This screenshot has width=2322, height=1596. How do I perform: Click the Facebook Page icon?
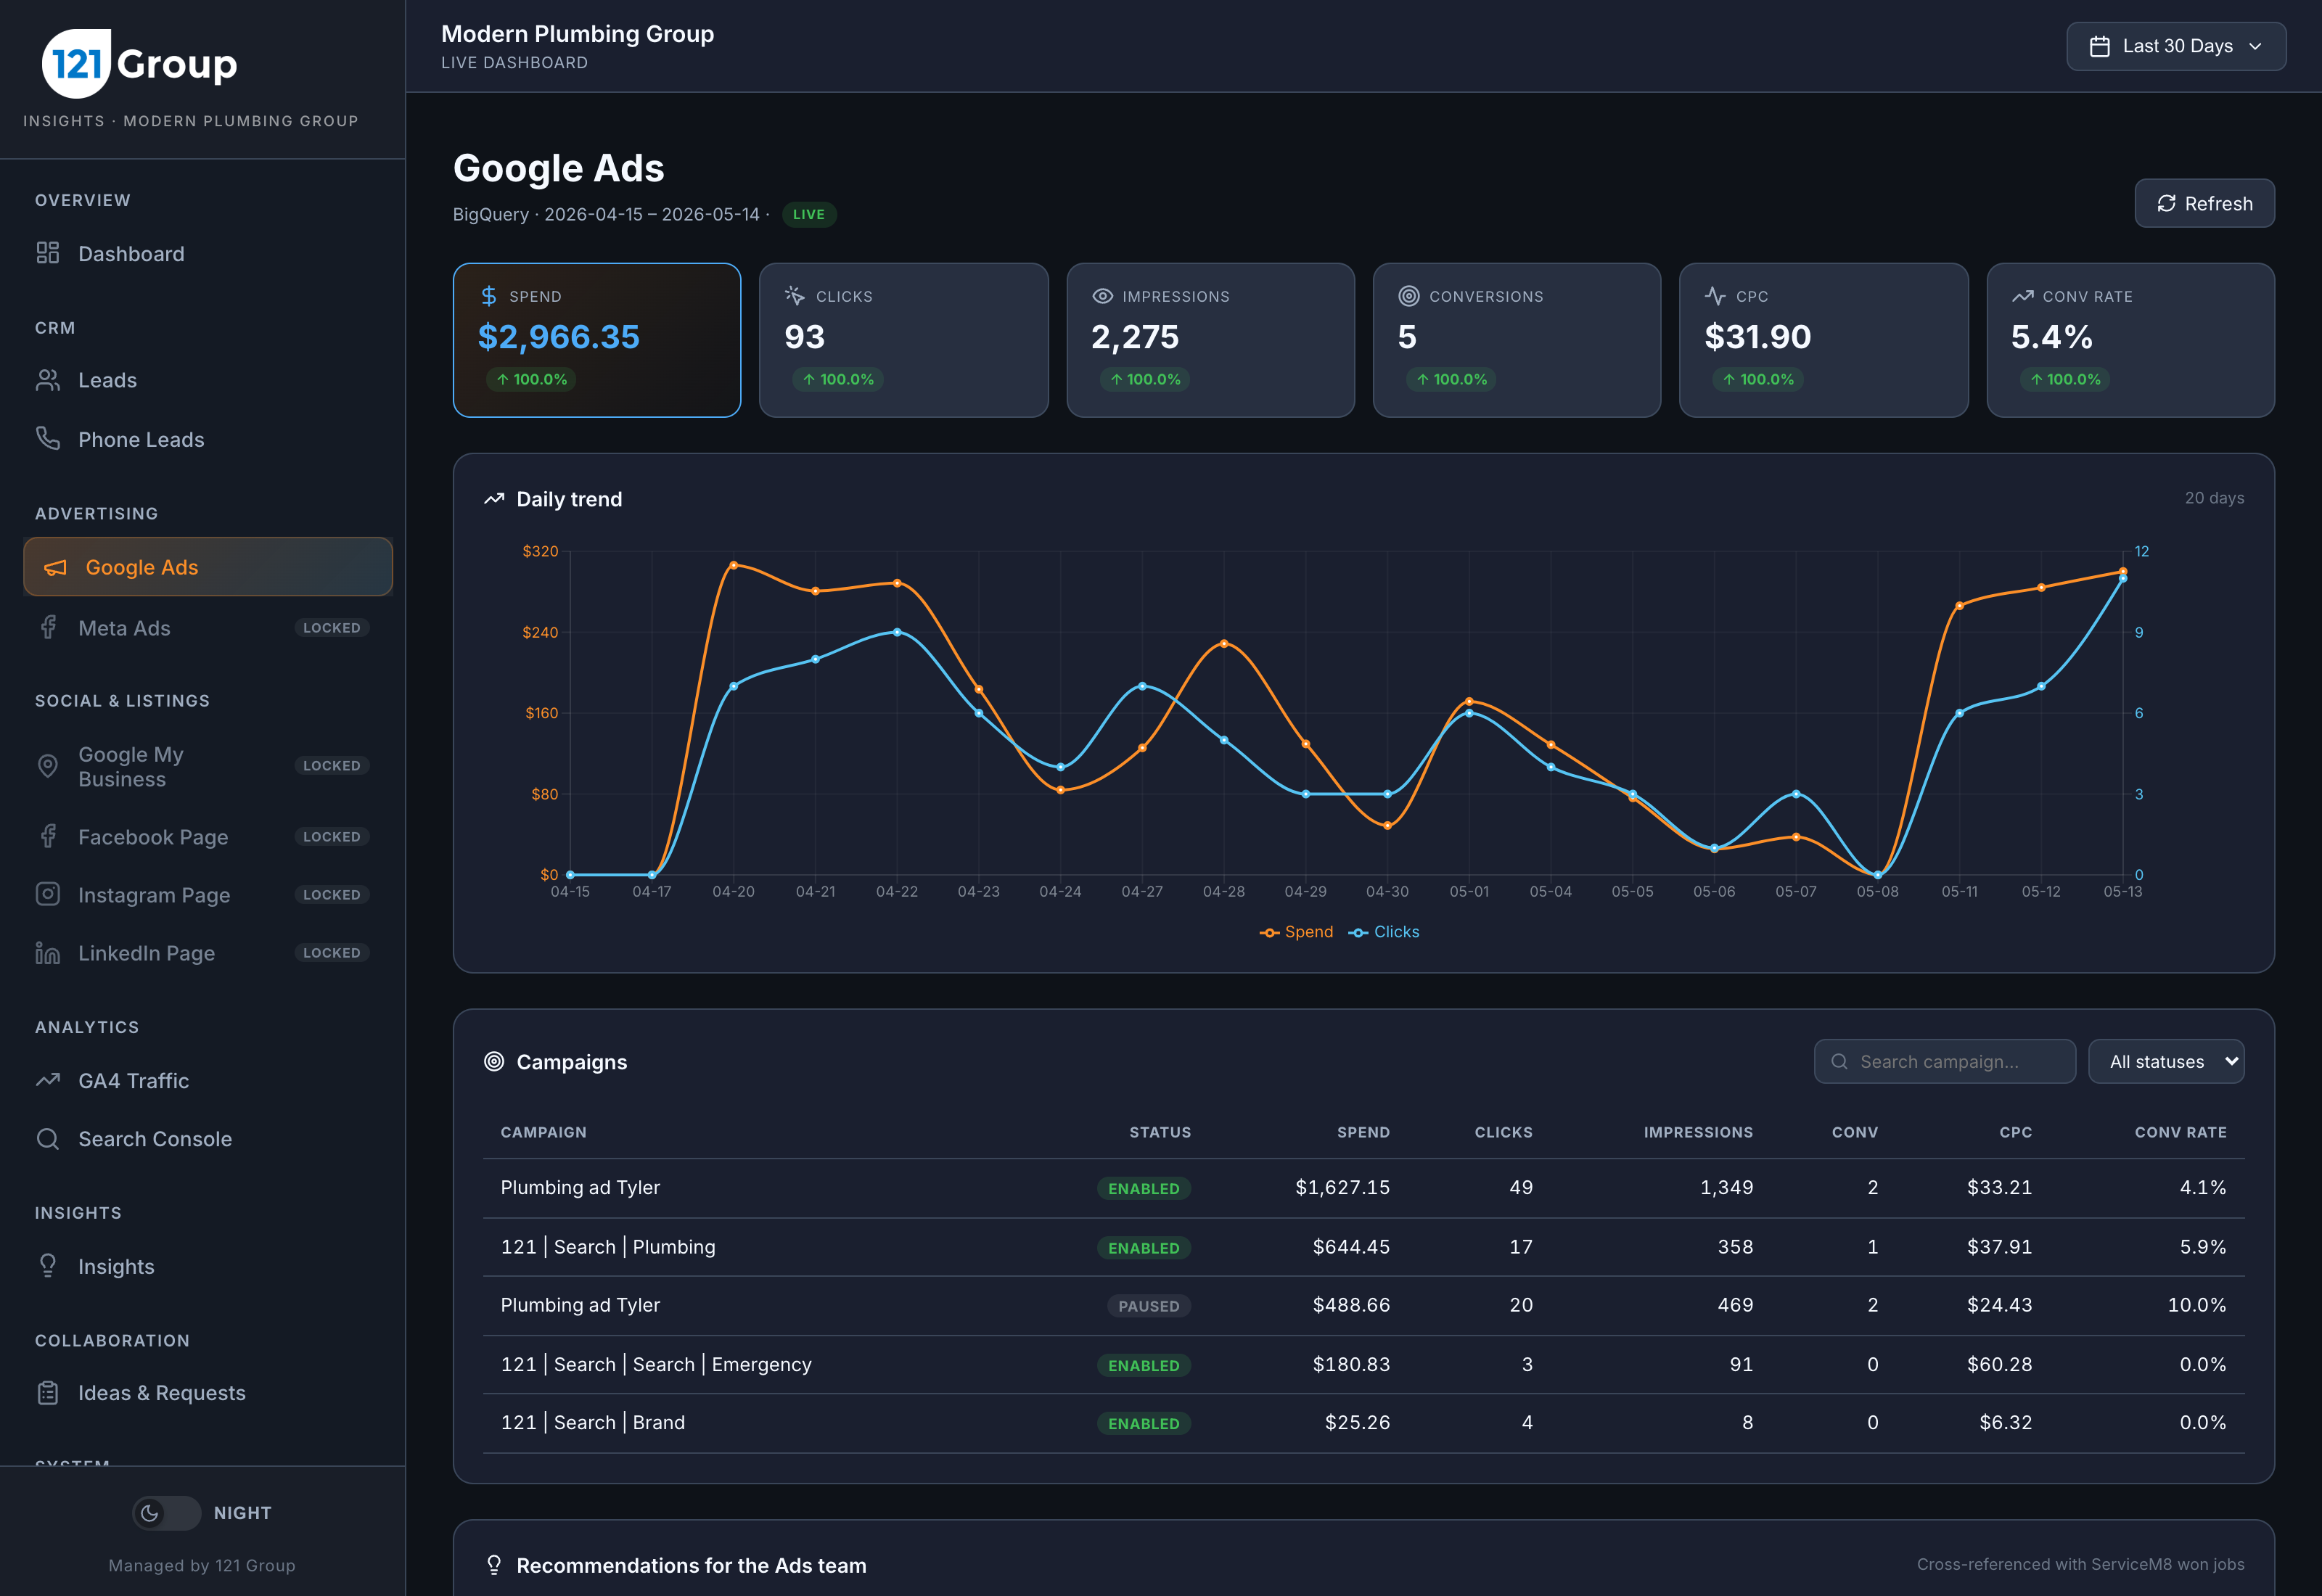(x=48, y=836)
